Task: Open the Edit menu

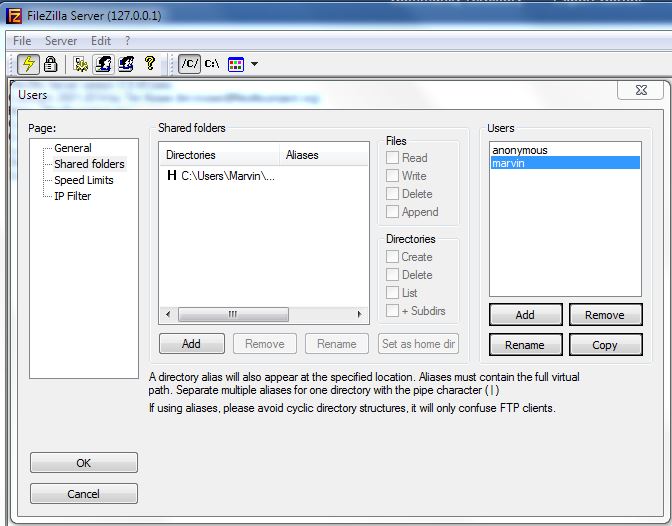Action: 101,41
